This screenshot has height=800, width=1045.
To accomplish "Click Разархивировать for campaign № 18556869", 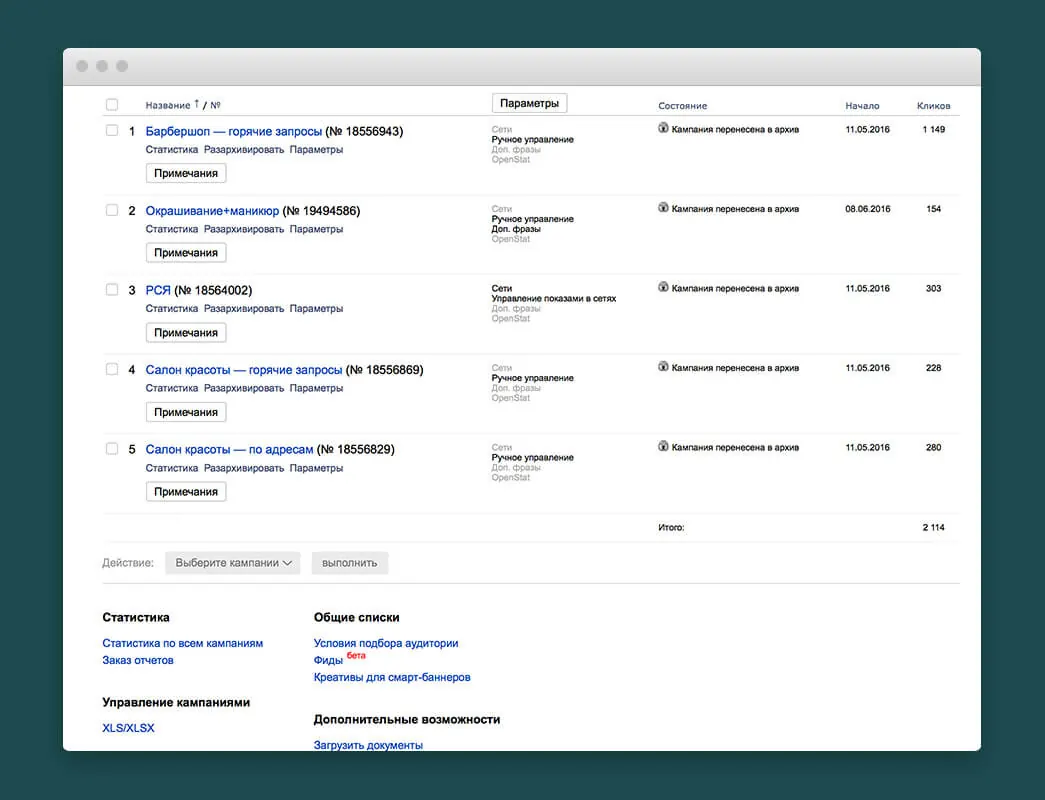I will 244,388.
